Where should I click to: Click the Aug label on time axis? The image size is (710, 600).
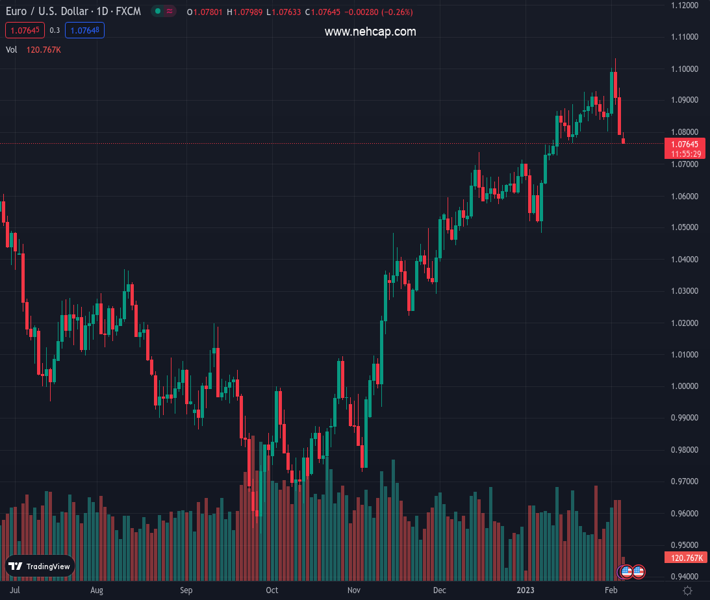click(96, 591)
